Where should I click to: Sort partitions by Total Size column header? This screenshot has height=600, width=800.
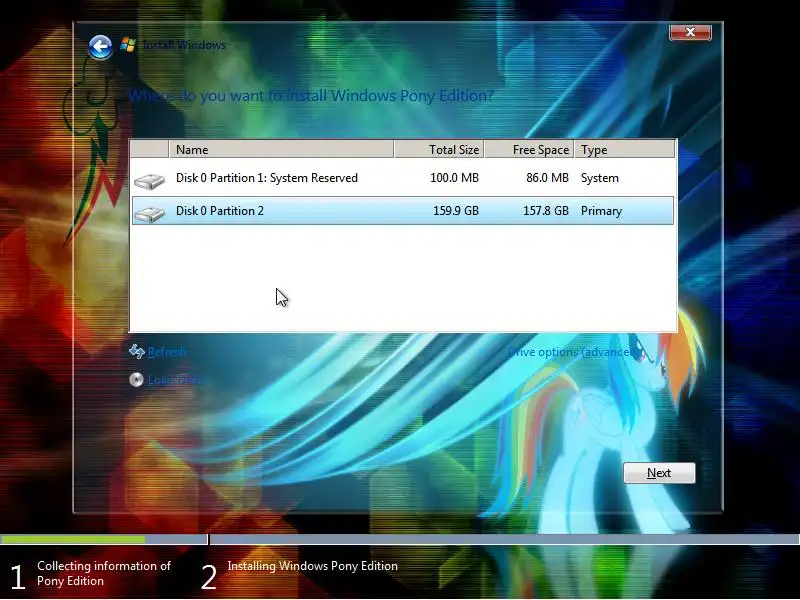click(439, 149)
